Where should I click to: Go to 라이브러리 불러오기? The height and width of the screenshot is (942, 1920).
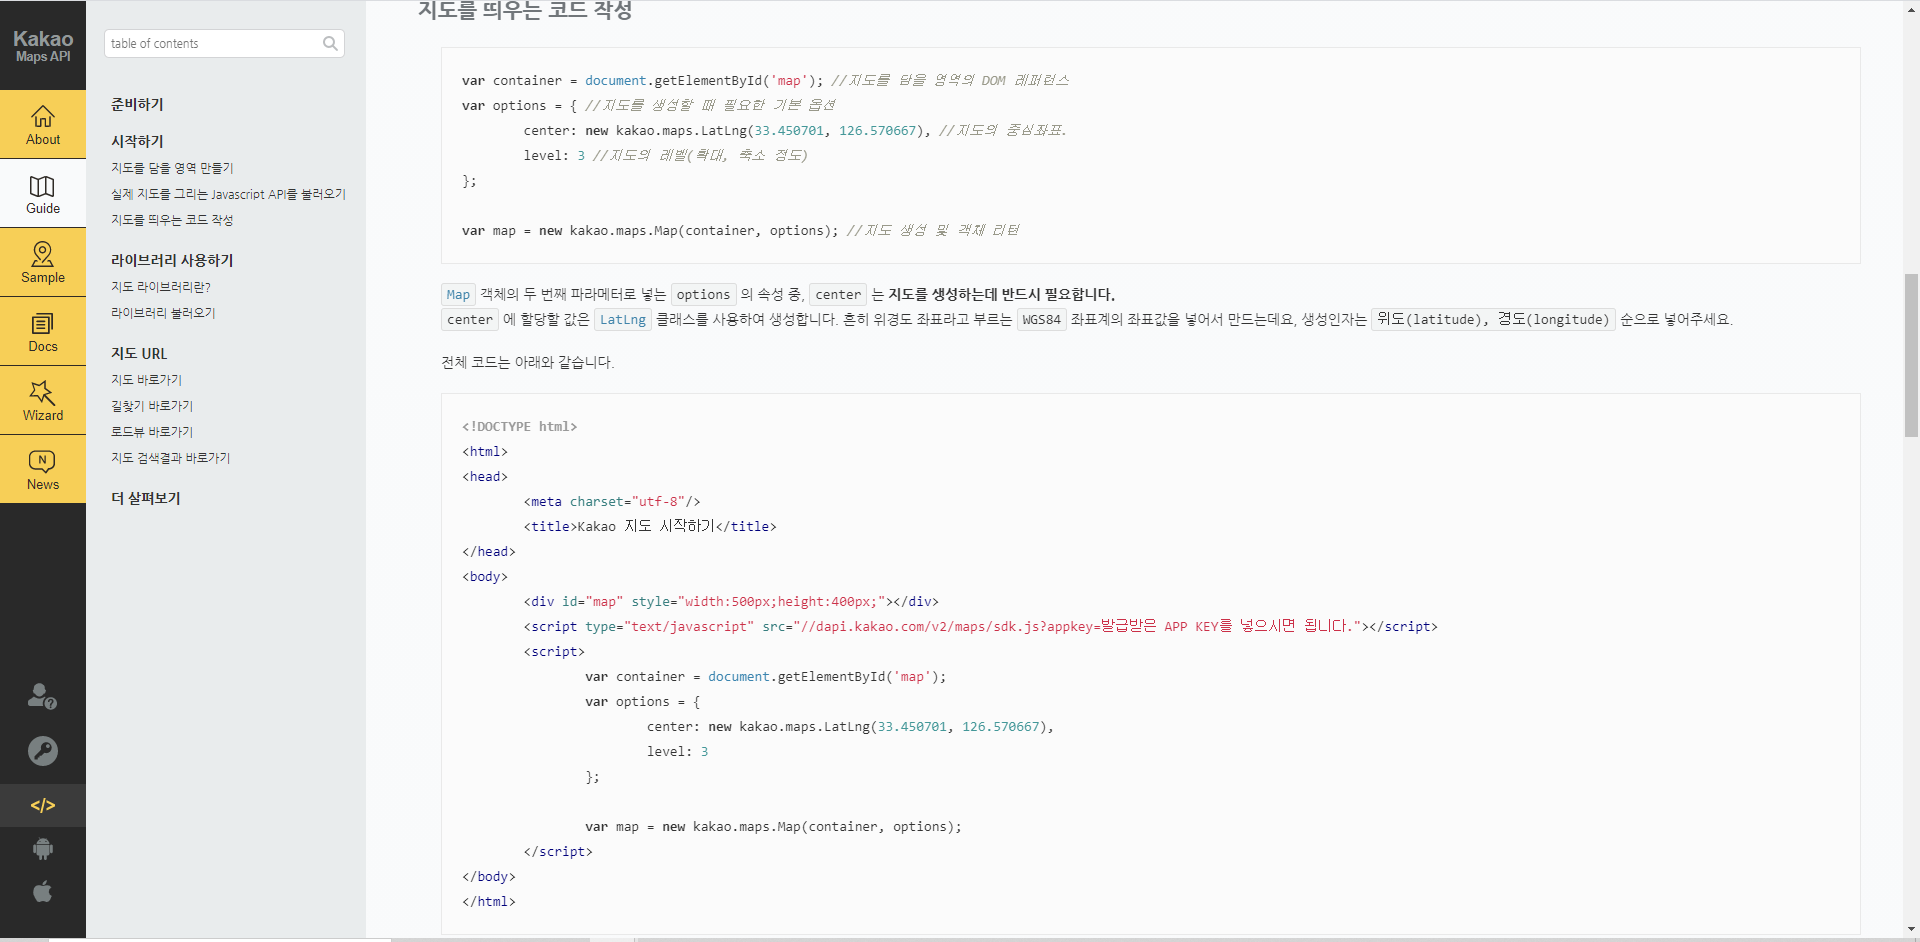coord(163,313)
